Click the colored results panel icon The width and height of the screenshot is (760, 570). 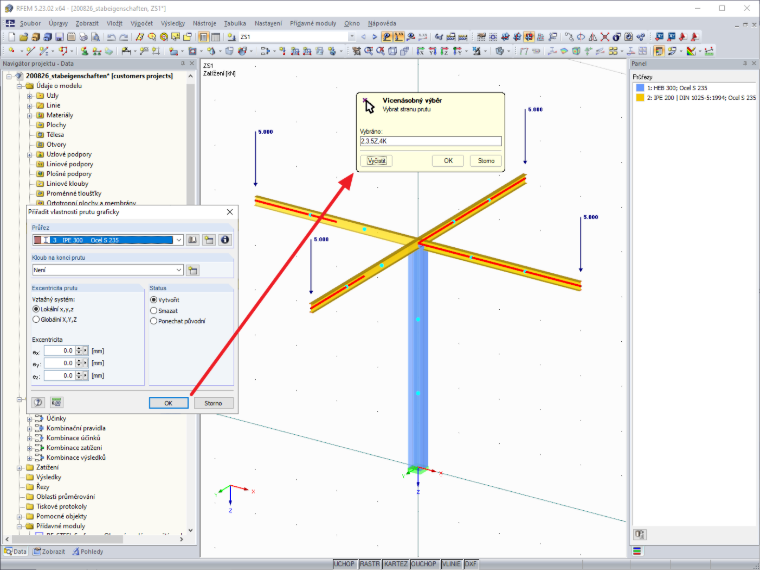(659, 51)
